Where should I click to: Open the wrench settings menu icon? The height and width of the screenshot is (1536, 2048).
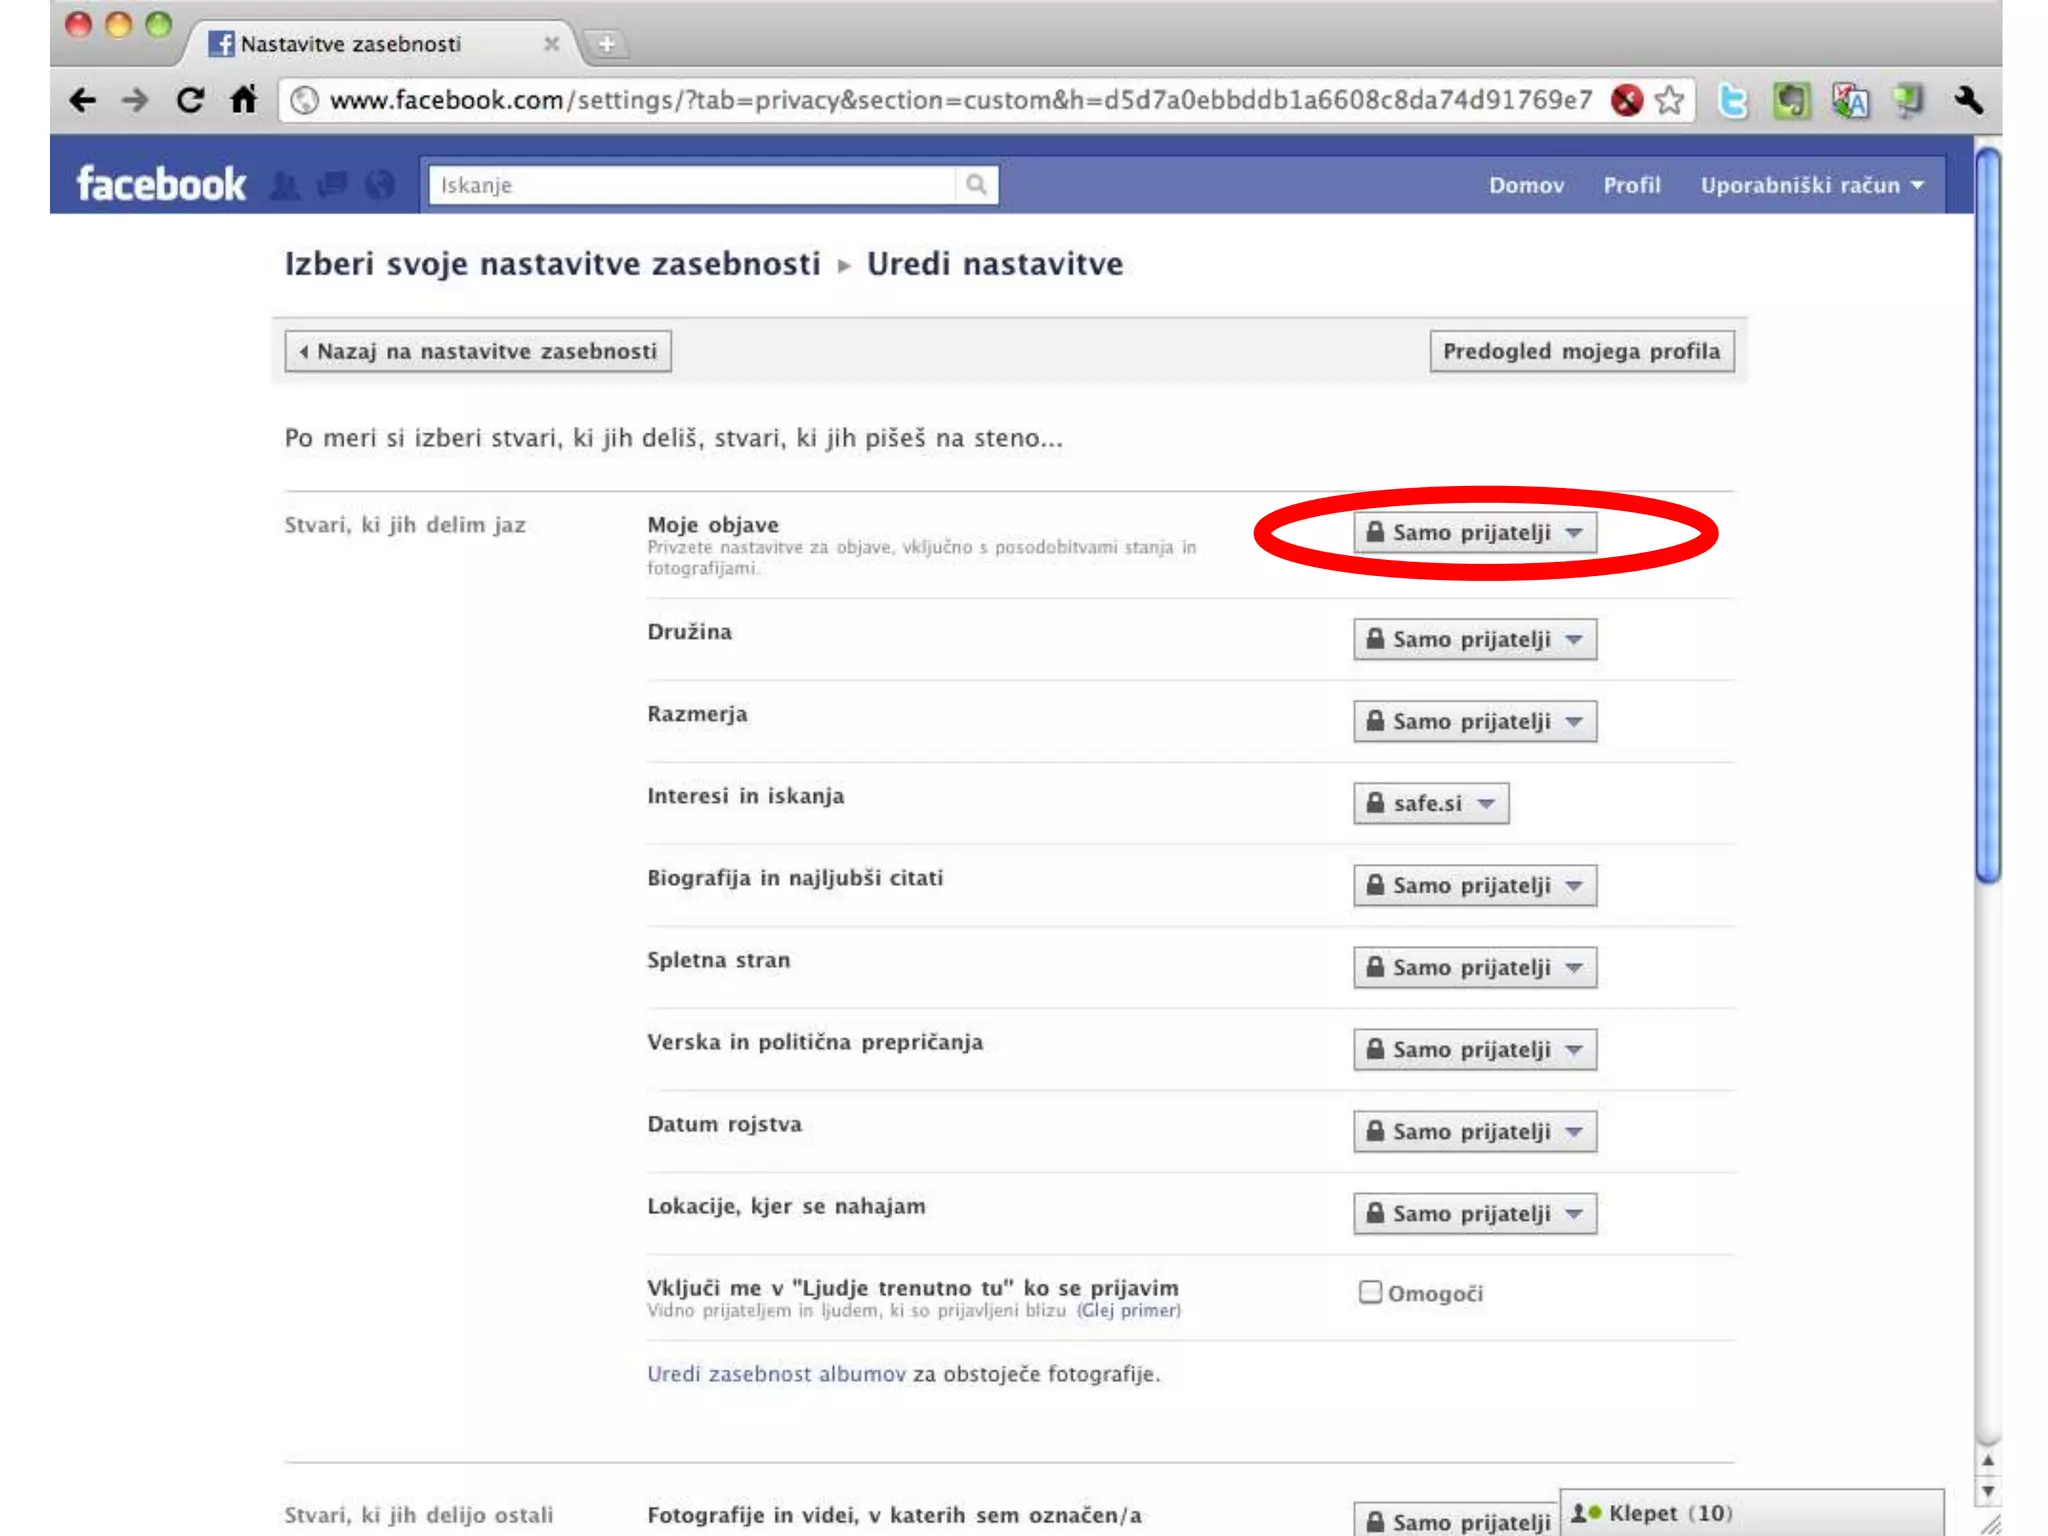tap(1967, 100)
